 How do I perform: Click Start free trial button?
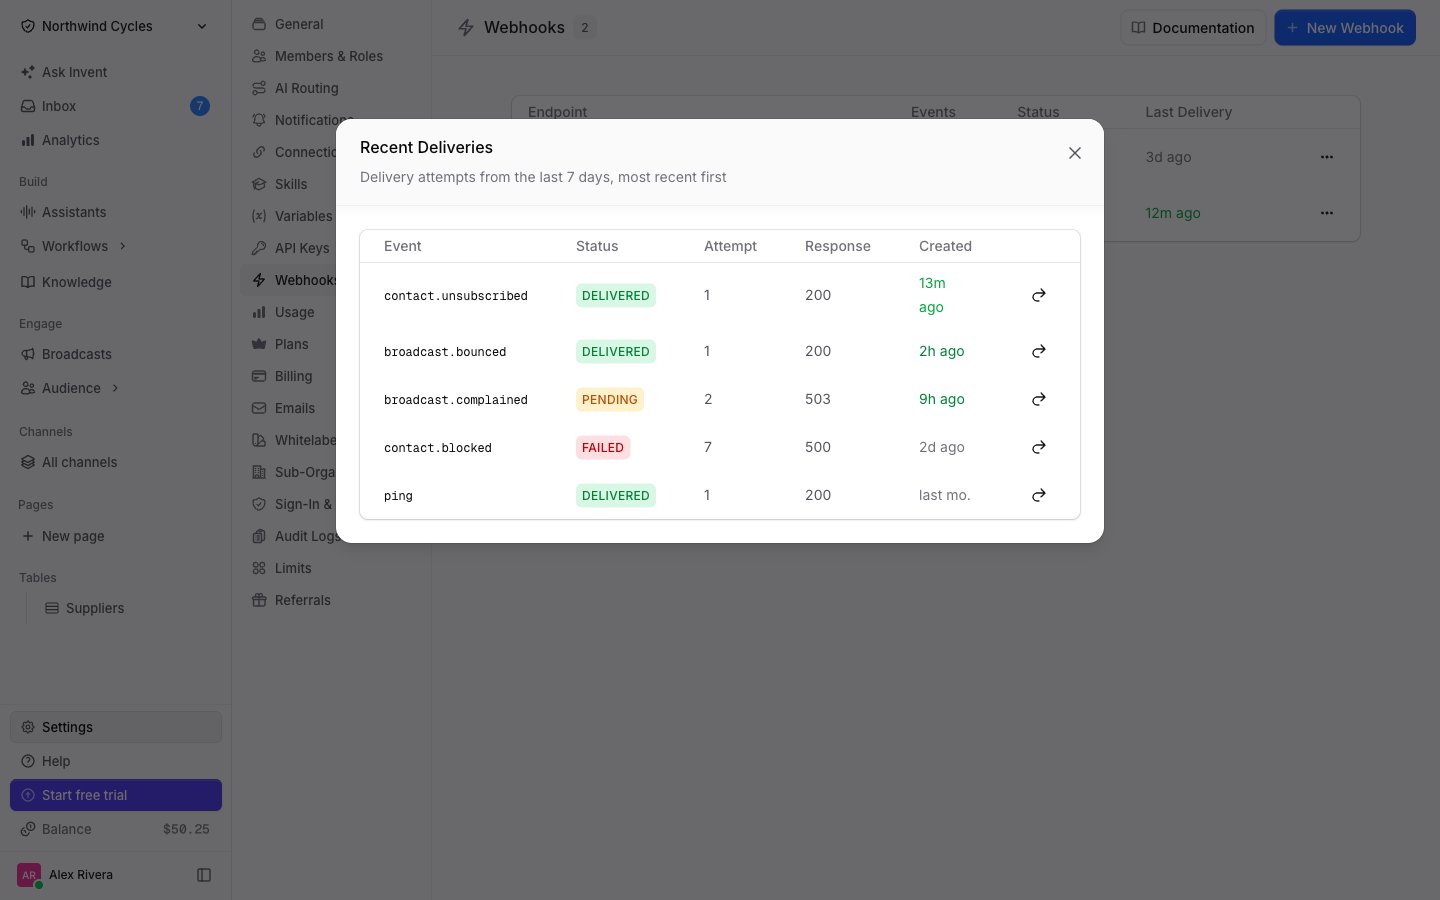(116, 795)
